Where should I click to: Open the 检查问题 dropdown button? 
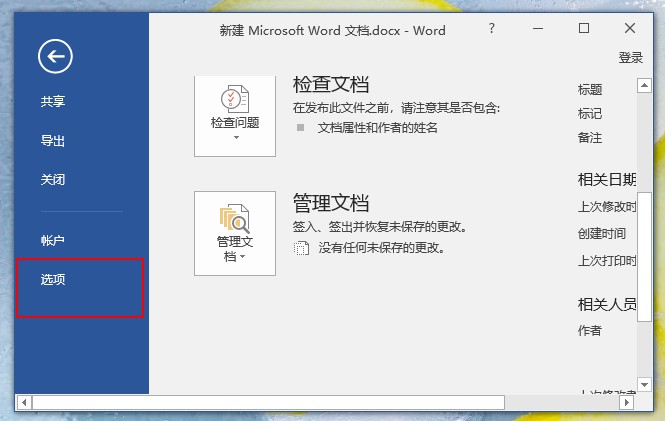pyautogui.click(x=235, y=116)
